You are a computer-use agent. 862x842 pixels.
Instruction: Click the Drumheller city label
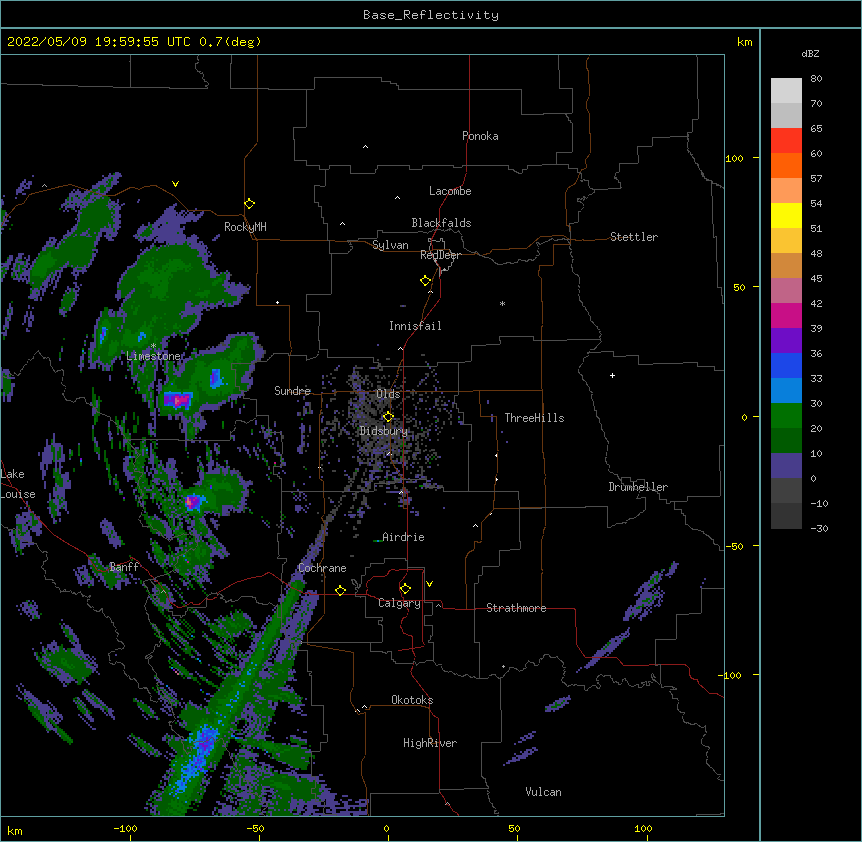638,487
